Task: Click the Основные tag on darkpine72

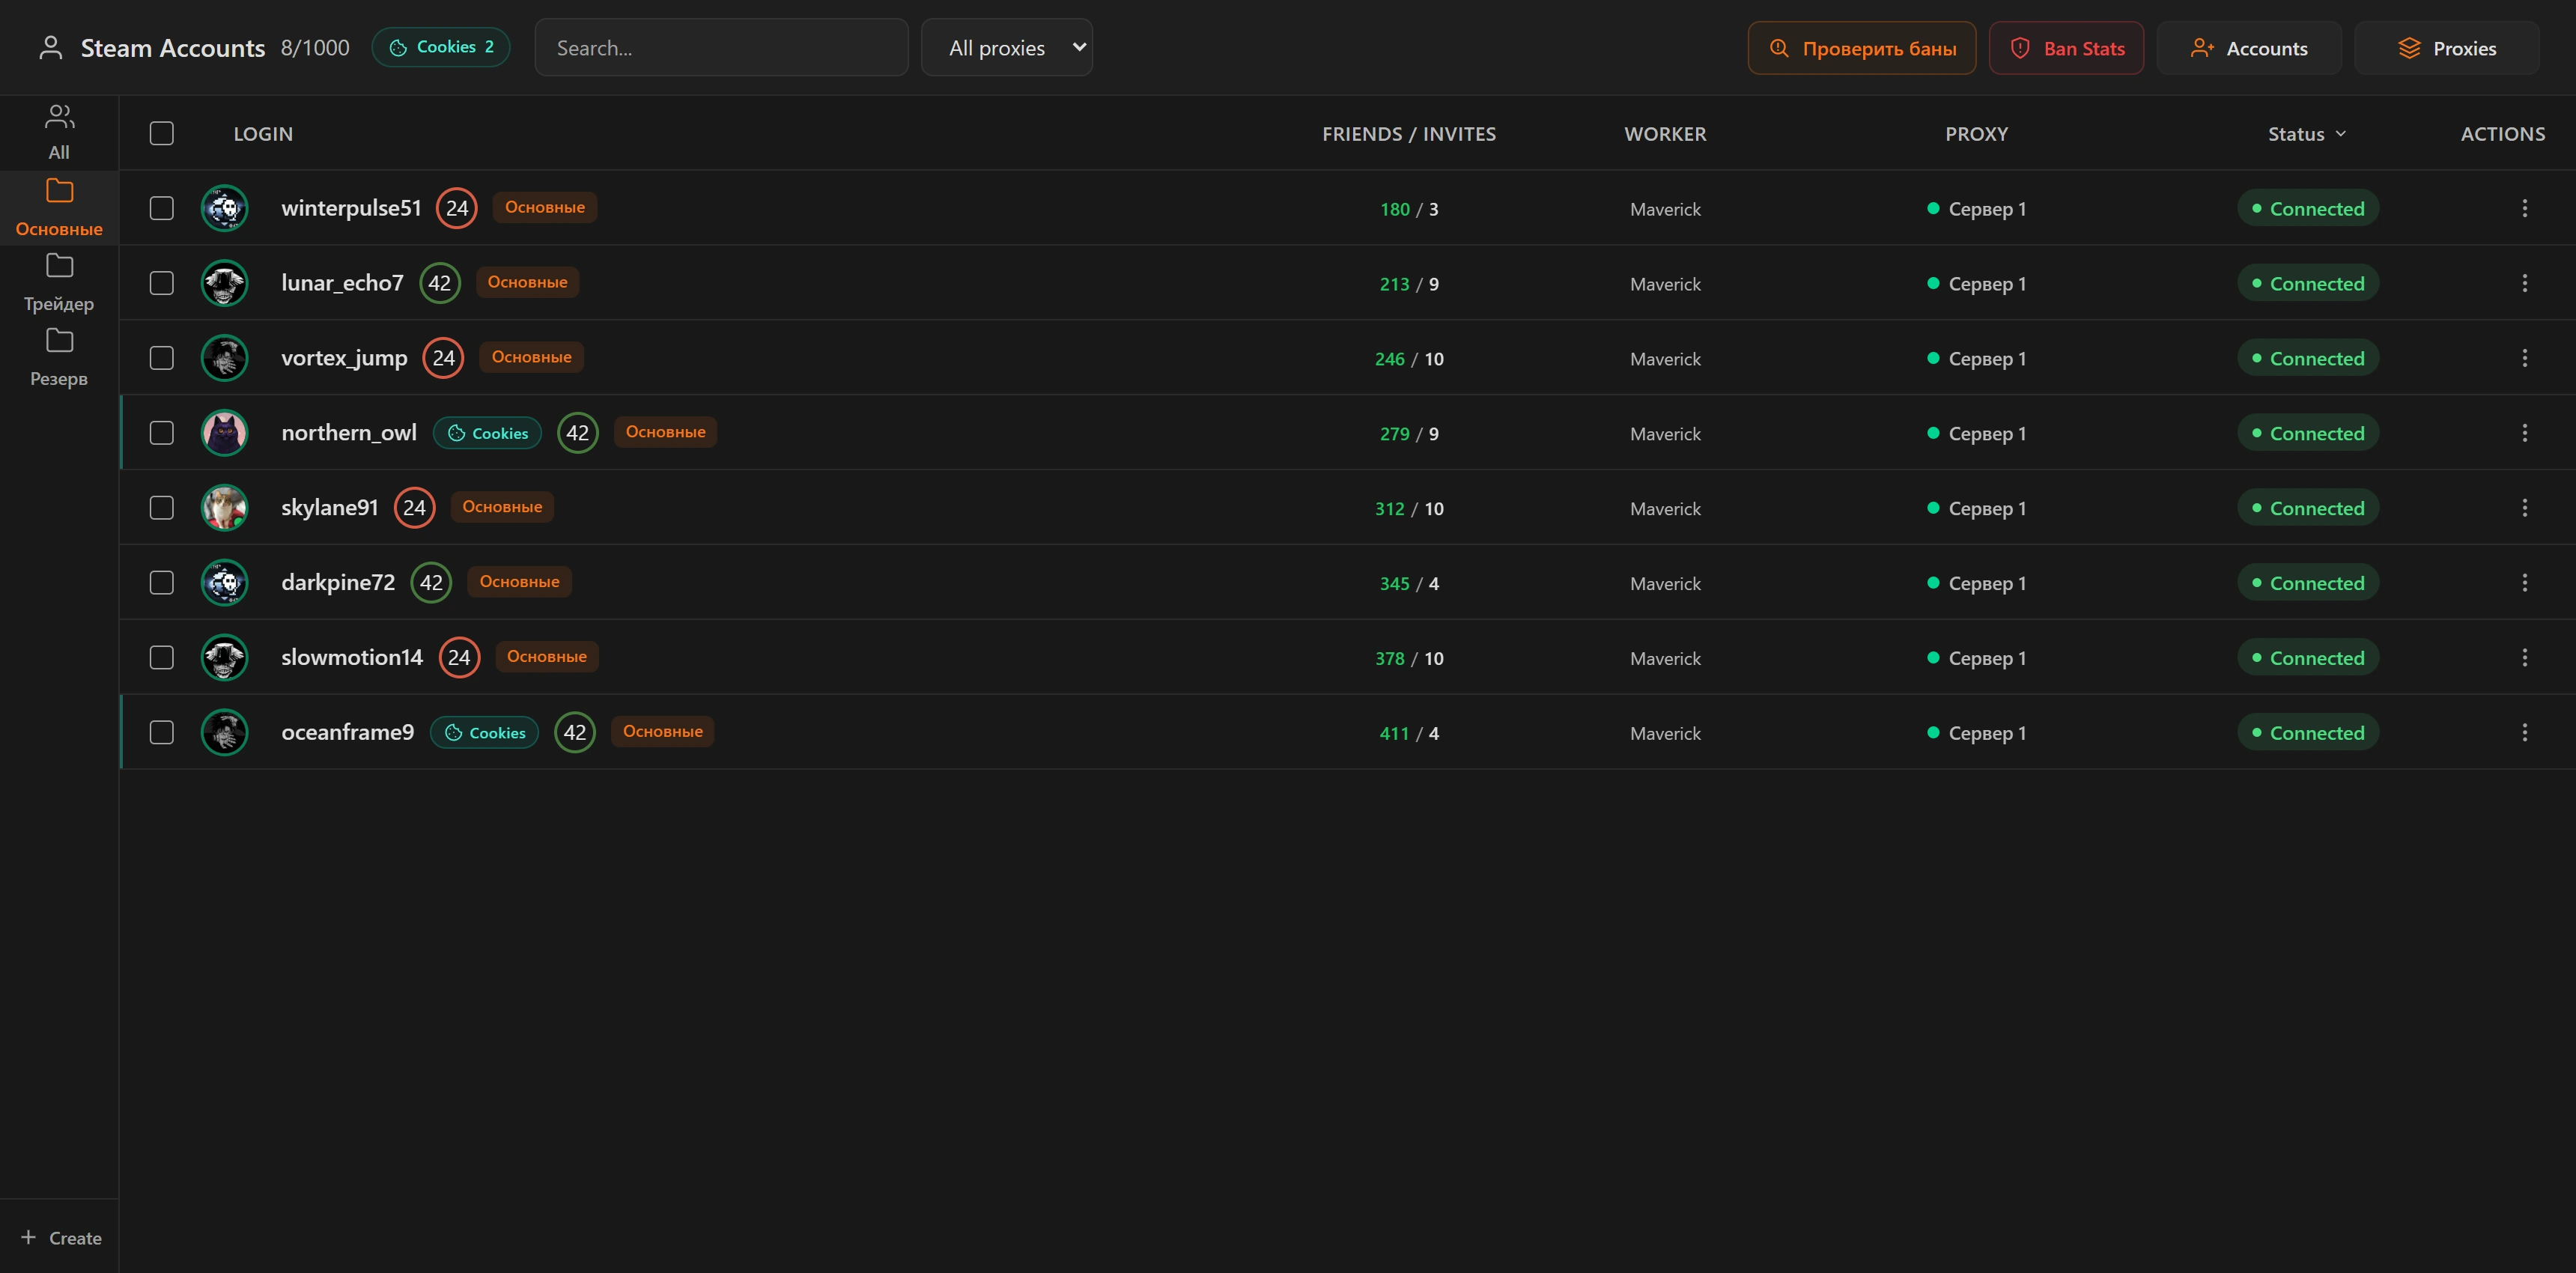Action: coord(519,582)
